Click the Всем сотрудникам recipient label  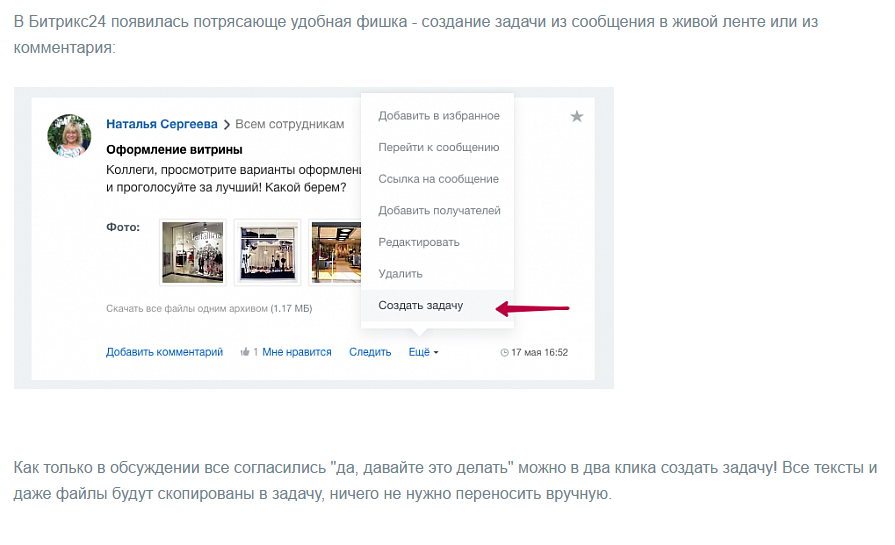point(289,124)
